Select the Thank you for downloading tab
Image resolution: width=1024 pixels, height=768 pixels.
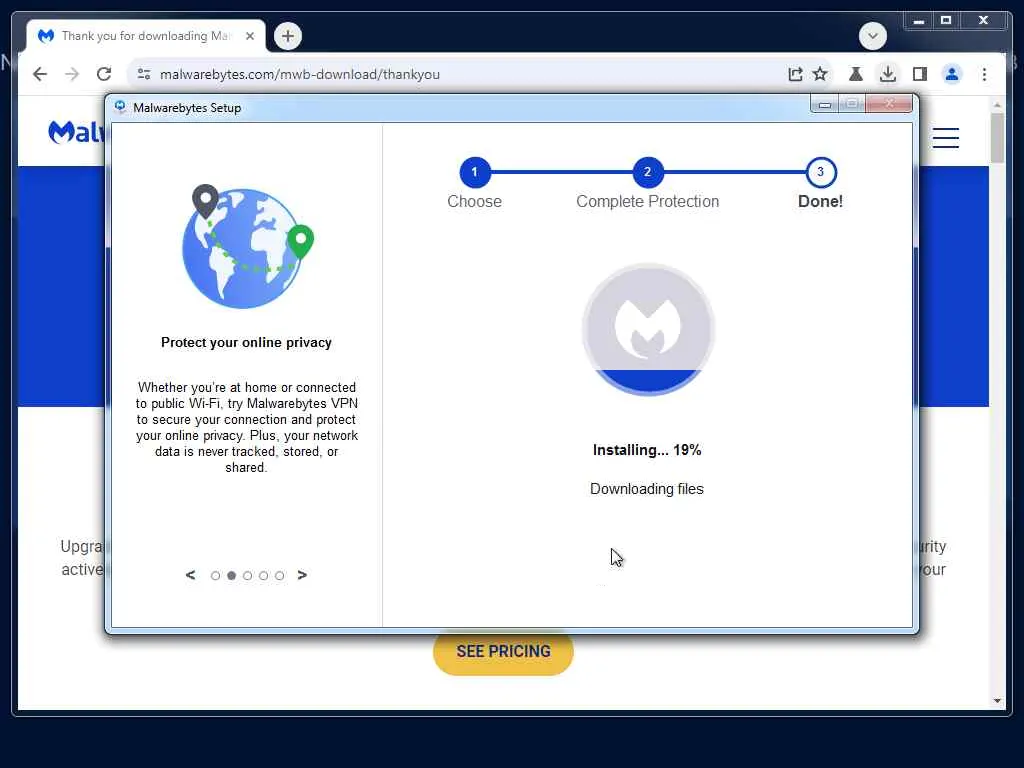146,36
